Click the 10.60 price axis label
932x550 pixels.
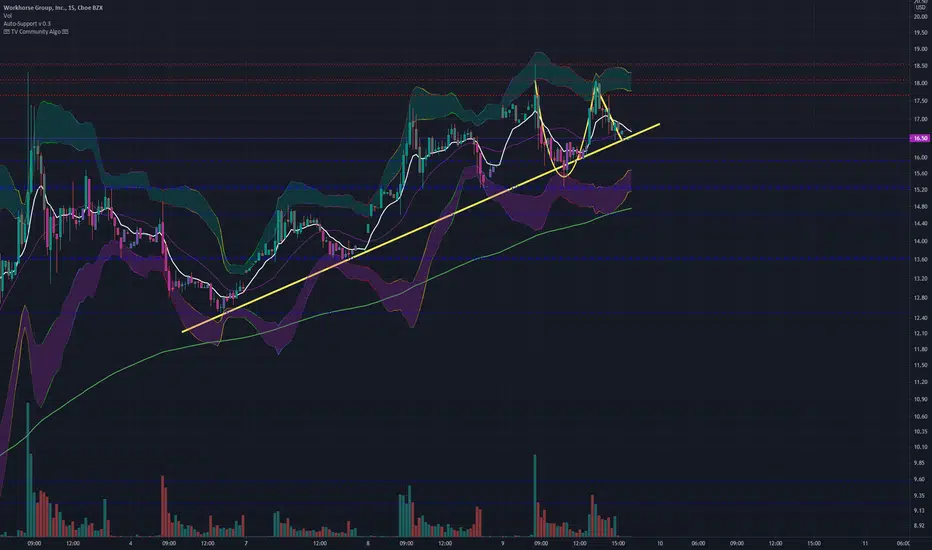(920, 417)
